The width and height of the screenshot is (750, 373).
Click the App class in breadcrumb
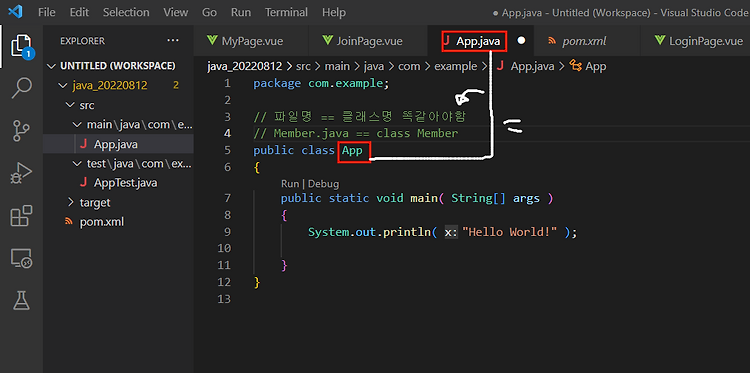pos(596,66)
